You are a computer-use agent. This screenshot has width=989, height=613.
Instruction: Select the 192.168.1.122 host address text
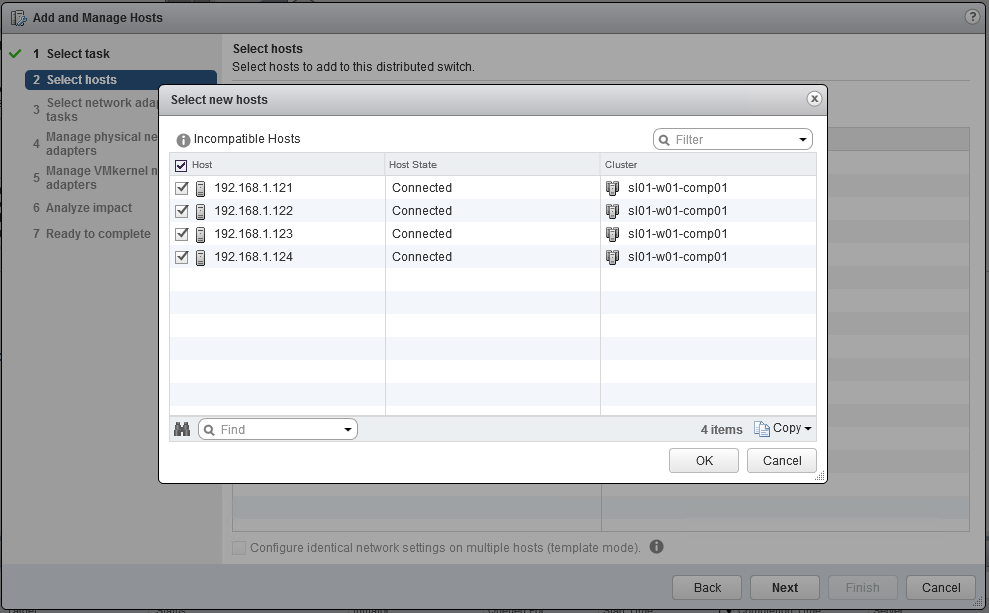[254, 211]
